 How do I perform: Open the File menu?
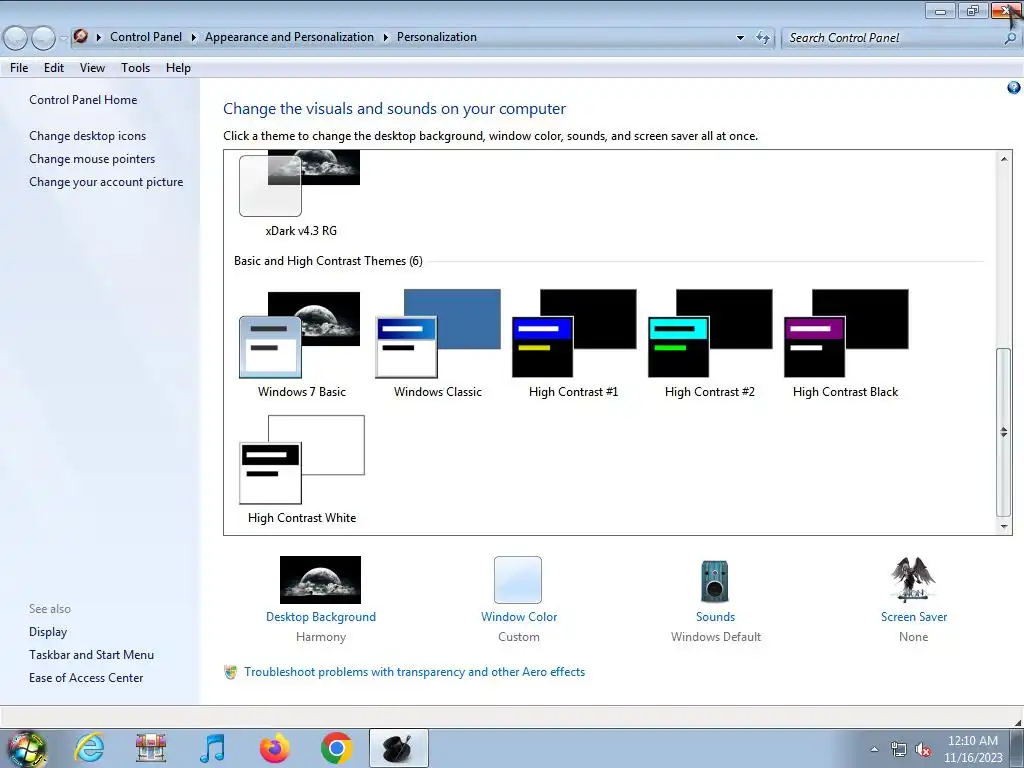[x=19, y=67]
